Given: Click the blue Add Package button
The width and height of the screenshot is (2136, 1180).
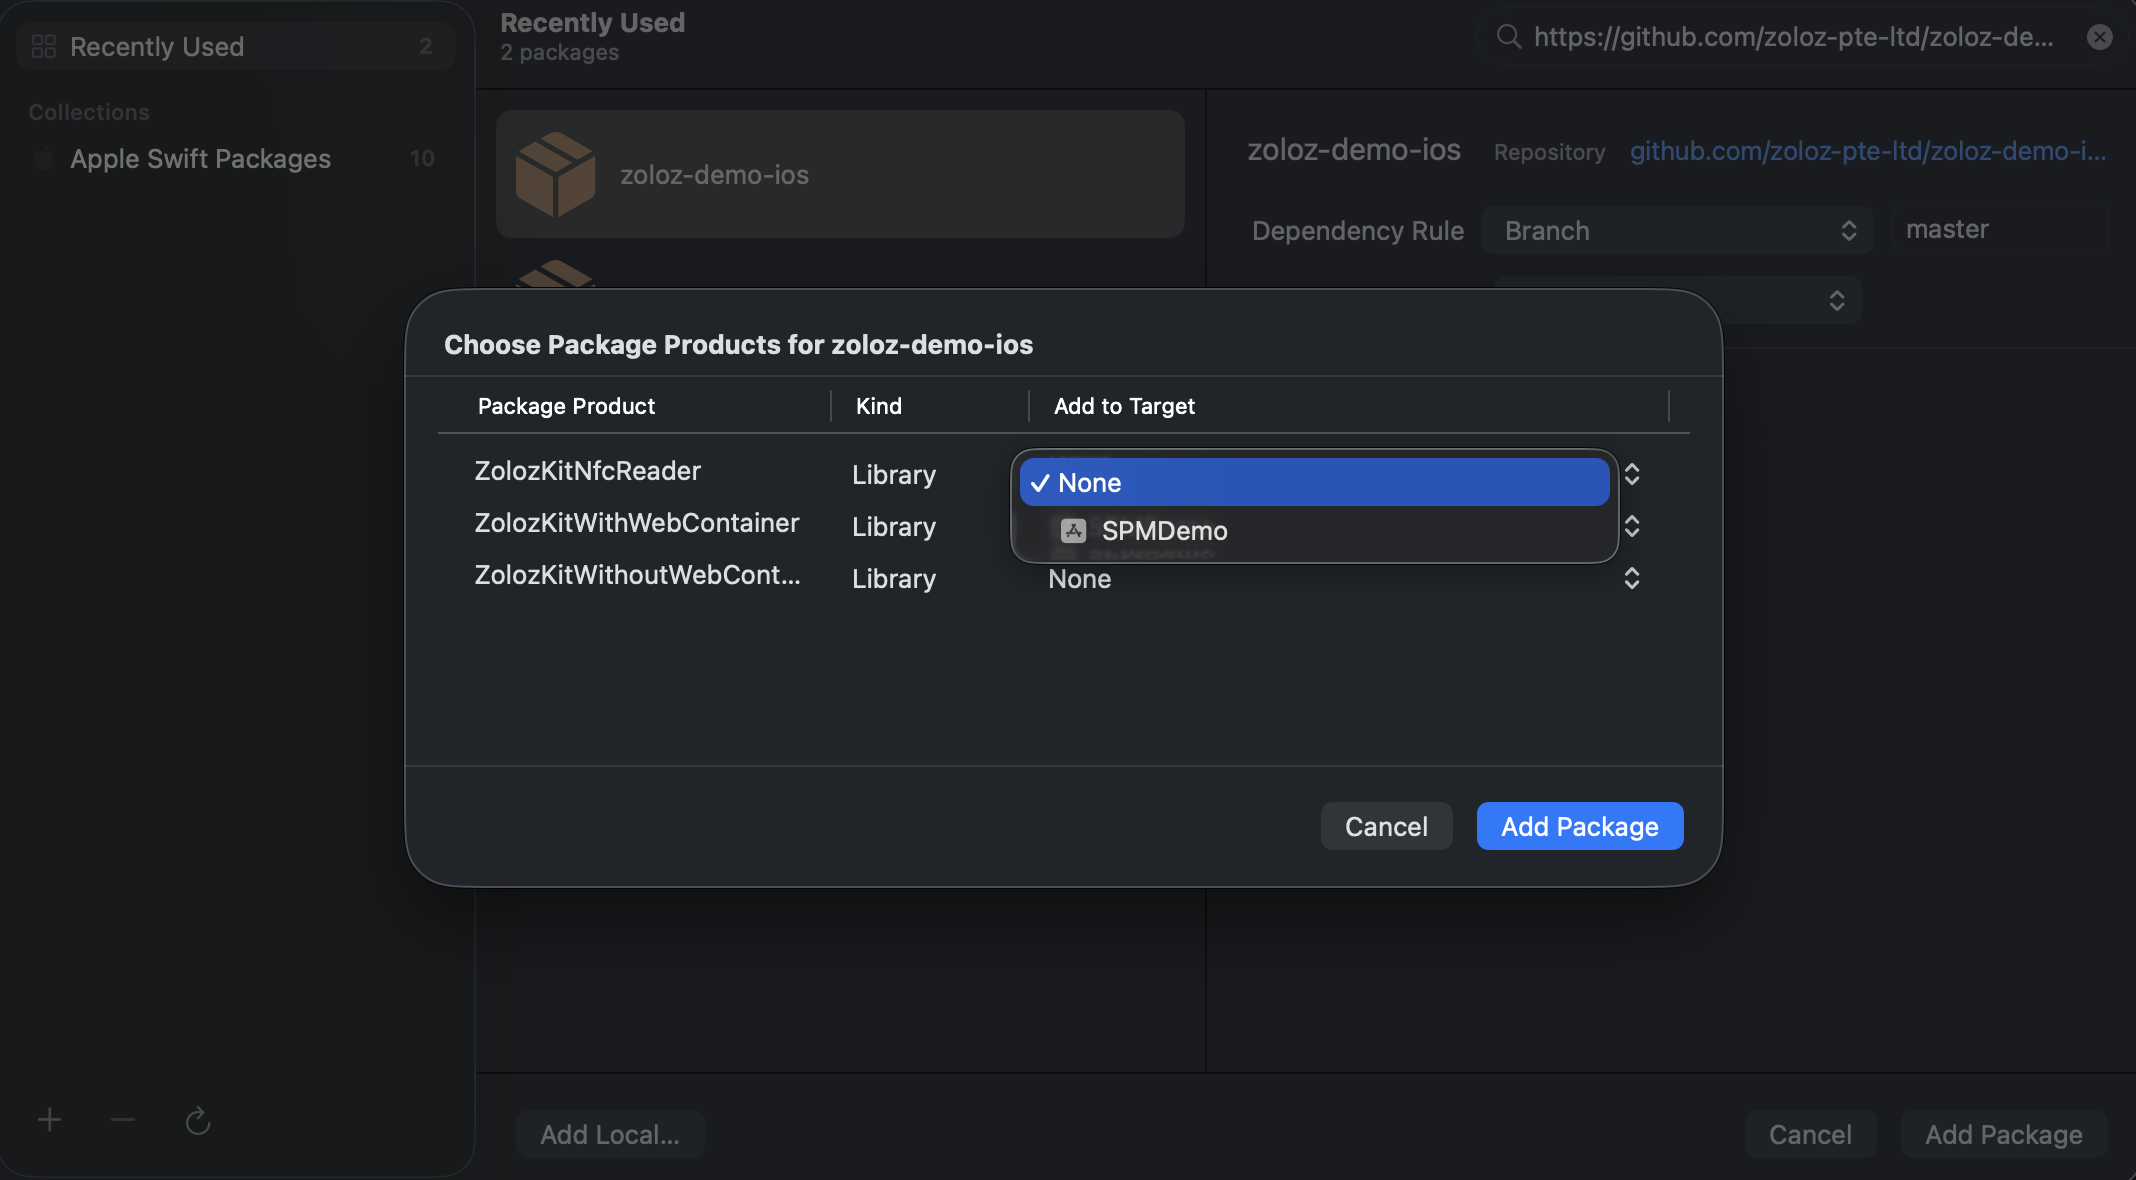Looking at the screenshot, I should [x=1579, y=826].
